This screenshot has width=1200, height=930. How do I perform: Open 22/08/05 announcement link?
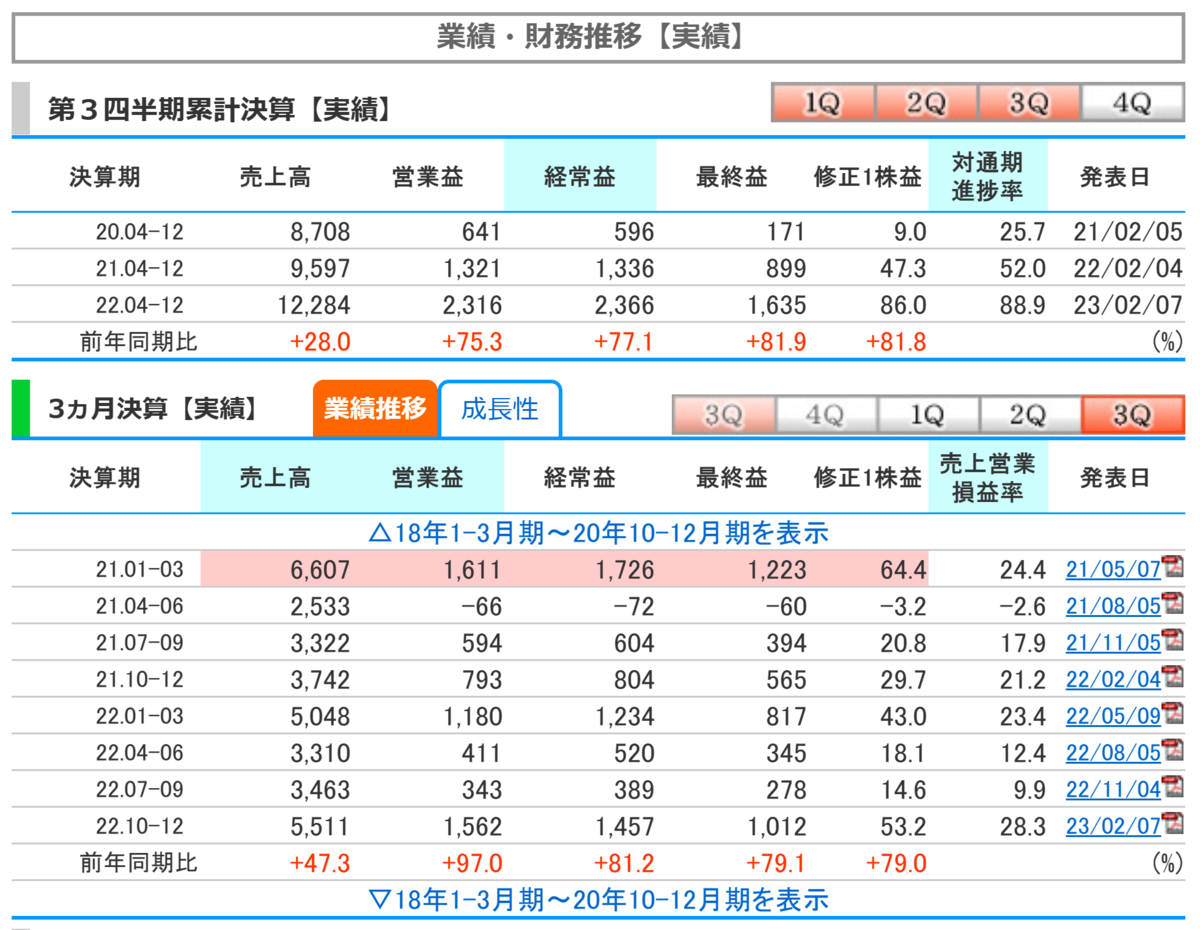coord(1113,752)
